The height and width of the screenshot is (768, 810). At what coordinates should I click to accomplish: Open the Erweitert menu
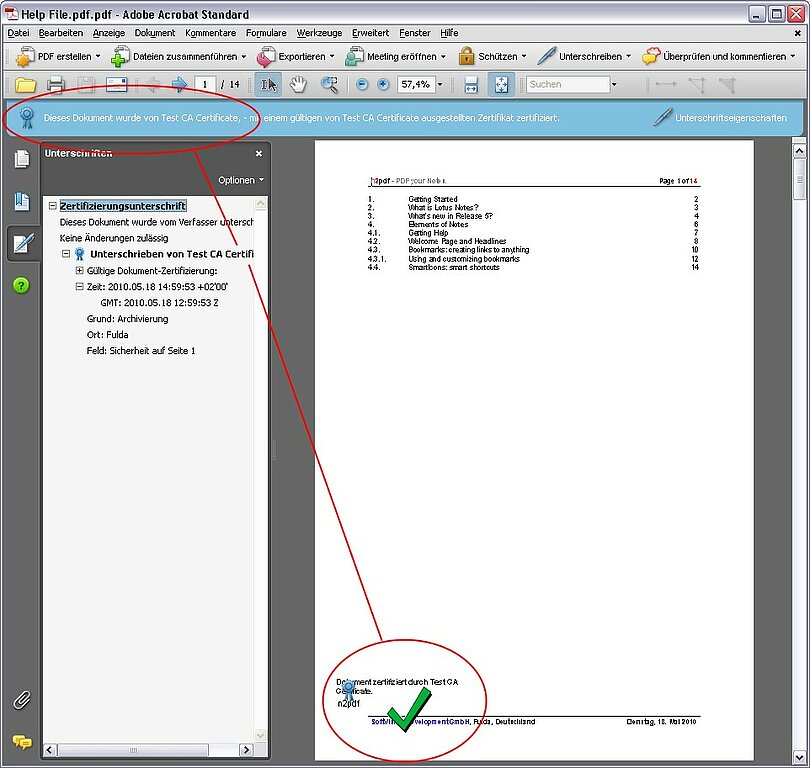370,33
